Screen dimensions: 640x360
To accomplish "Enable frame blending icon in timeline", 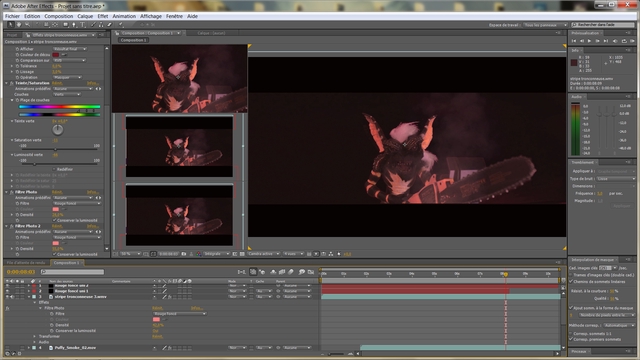I will pos(282,272).
